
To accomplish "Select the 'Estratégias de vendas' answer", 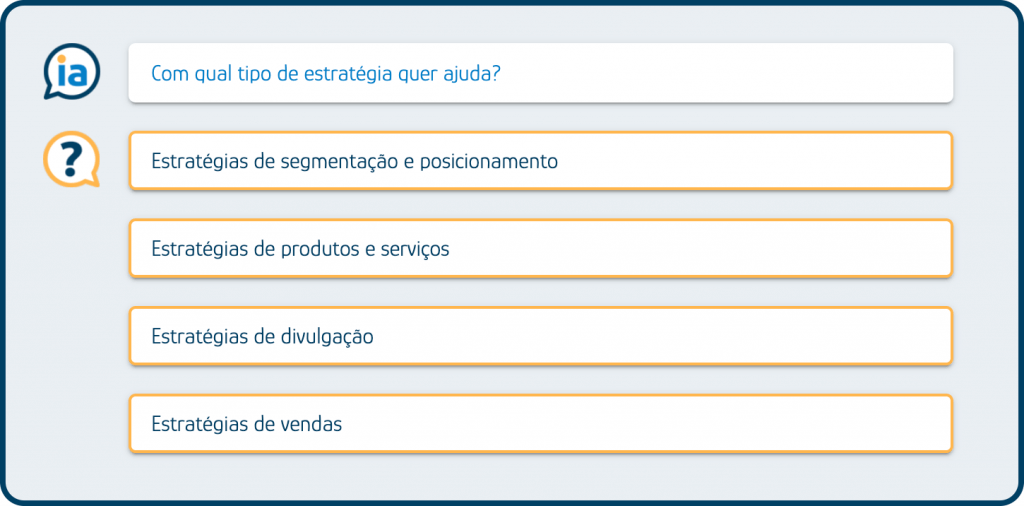I will coord(540,424).
